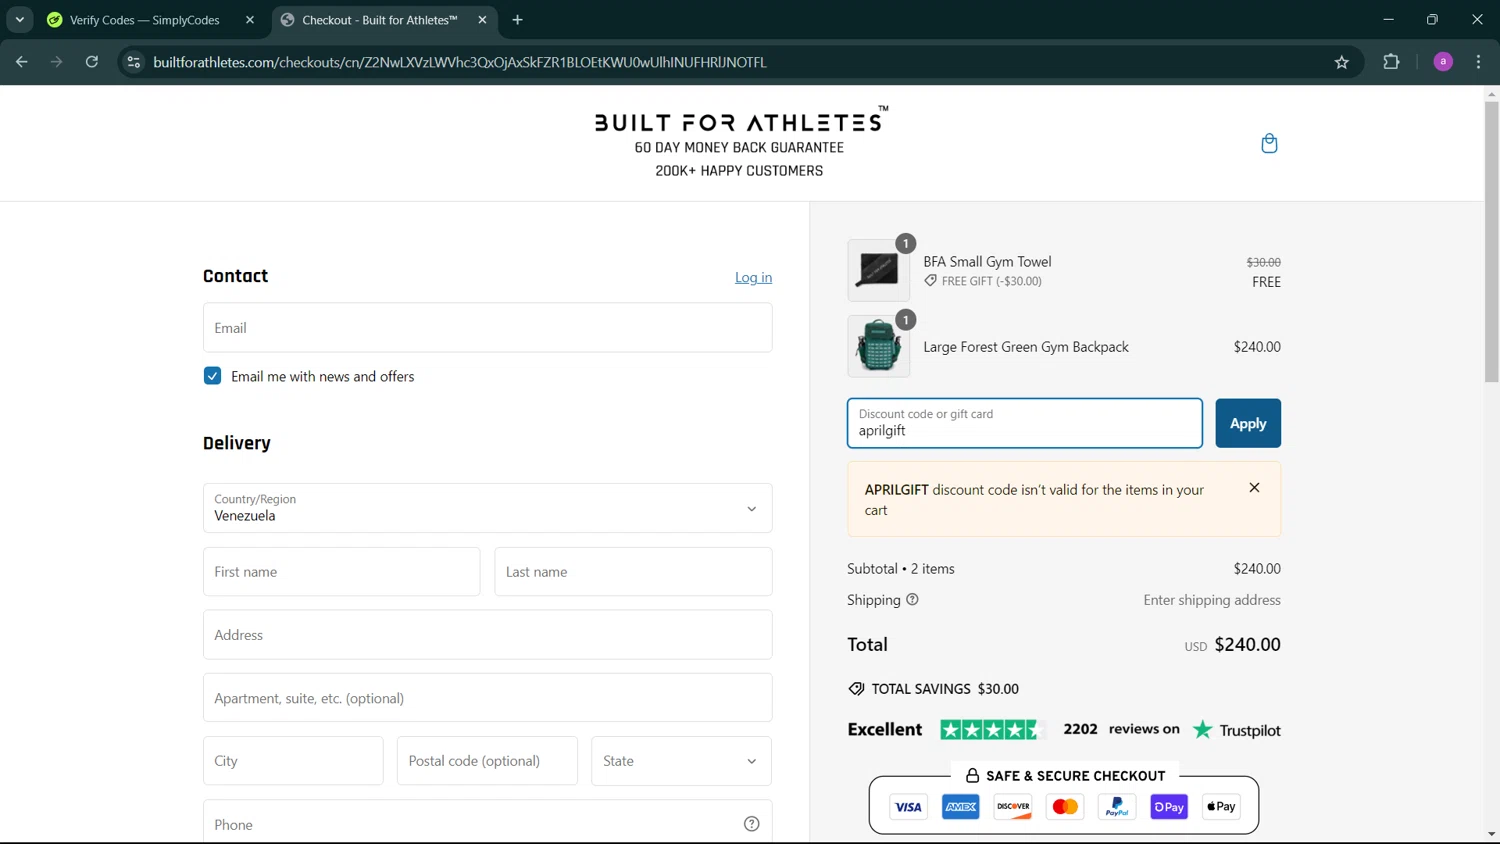The height and width of the screenshot is (844, 1500).
Task: Click the Trustpilot logo
Action: (1236, 730)
